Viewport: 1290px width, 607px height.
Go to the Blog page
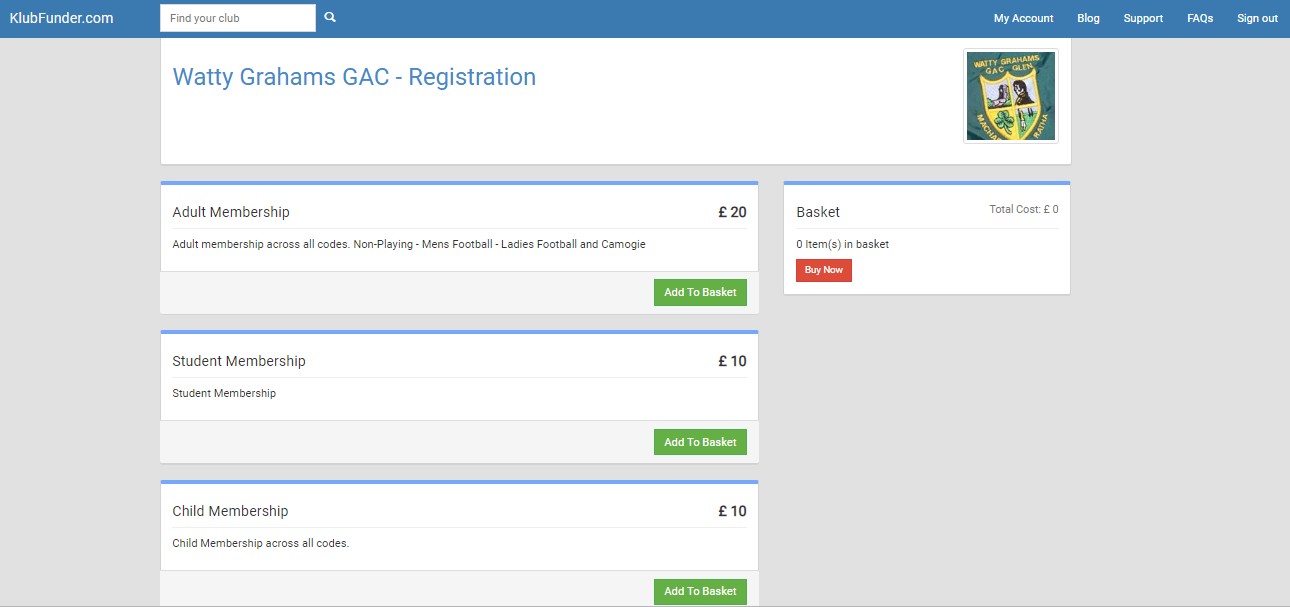(1088, 18)
